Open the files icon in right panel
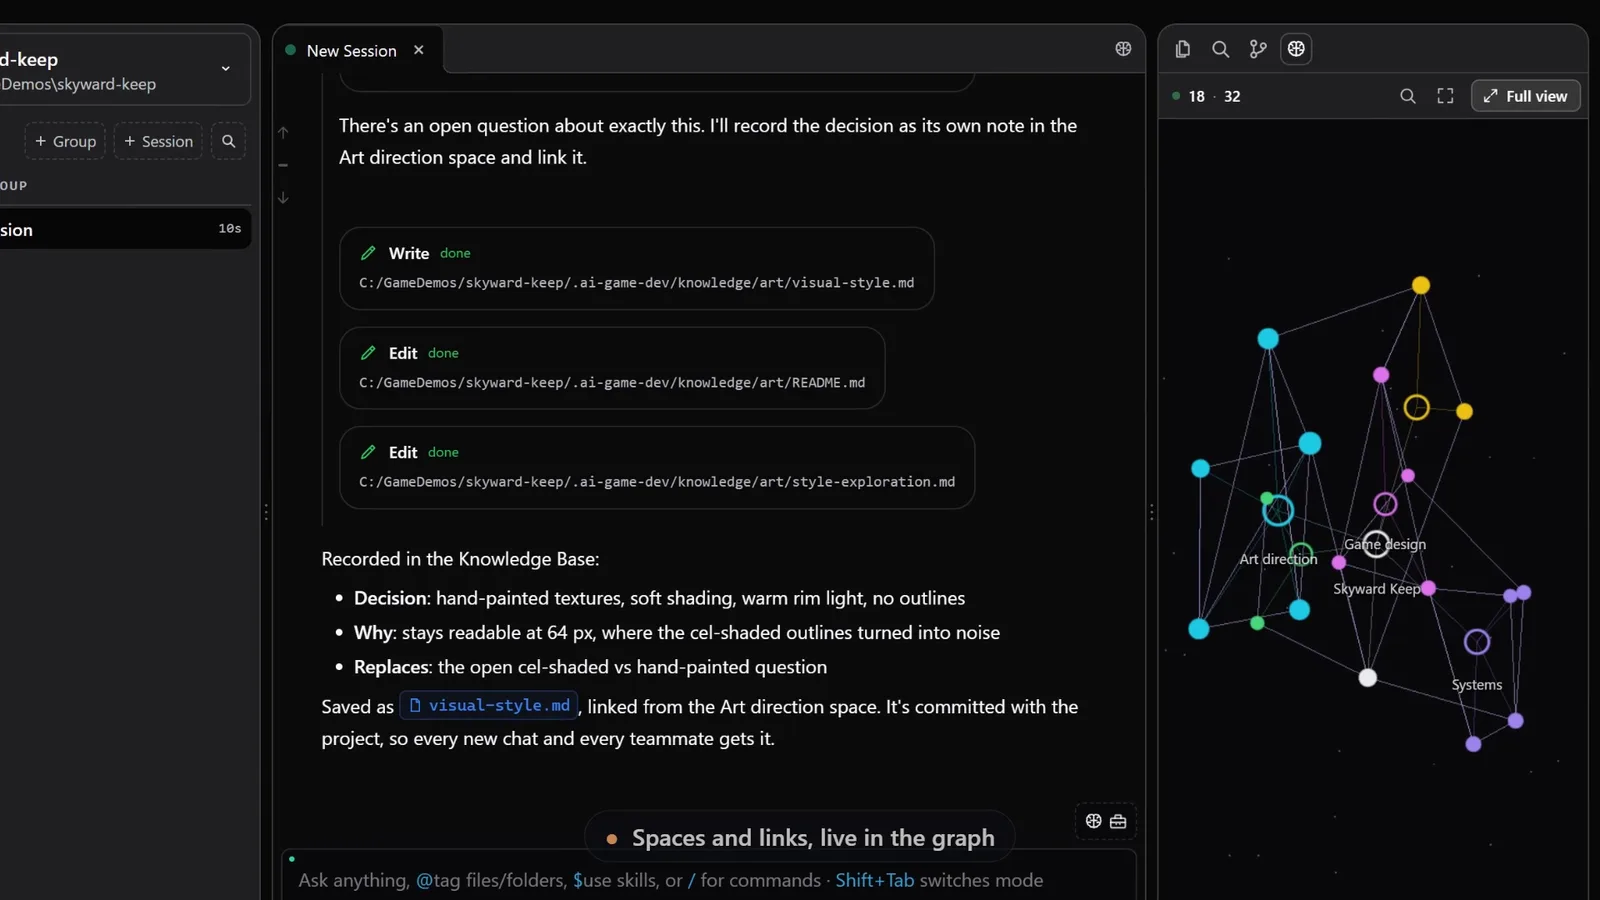1600x900 pixels. click(x=1183, y=49)
